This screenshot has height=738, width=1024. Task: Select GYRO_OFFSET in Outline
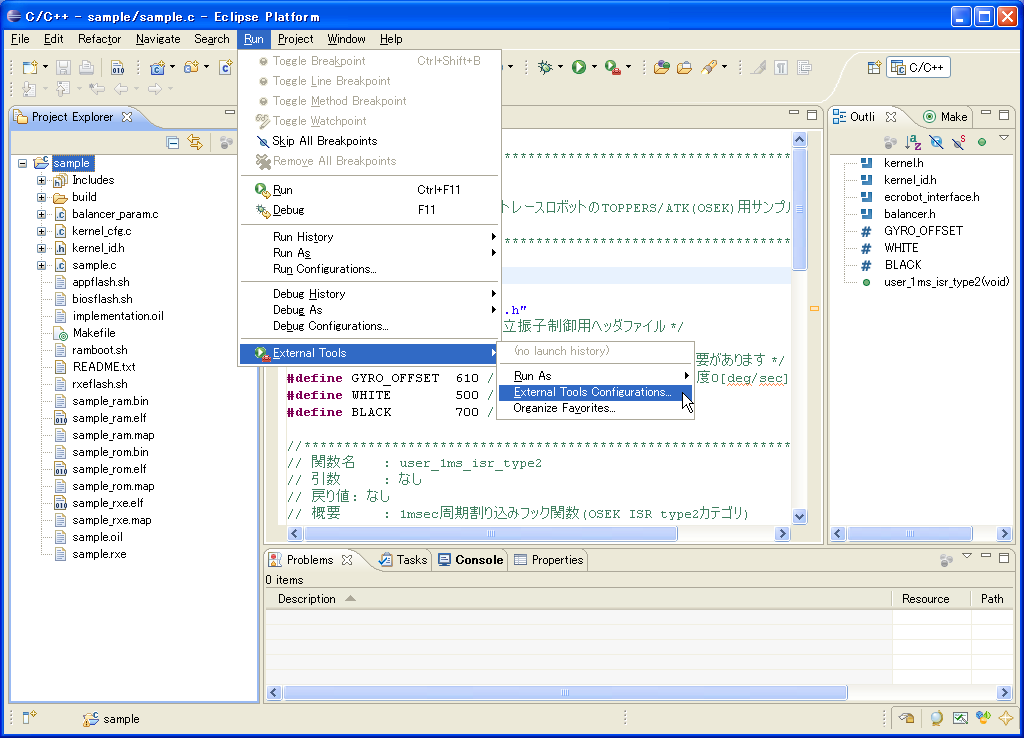pyautogui.click(x=923, y=231)
